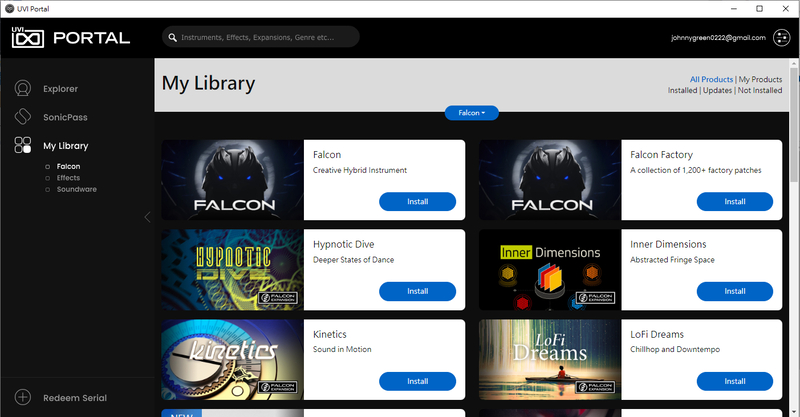
Task: Click the search magnifier icon
Action: [172, 37]
